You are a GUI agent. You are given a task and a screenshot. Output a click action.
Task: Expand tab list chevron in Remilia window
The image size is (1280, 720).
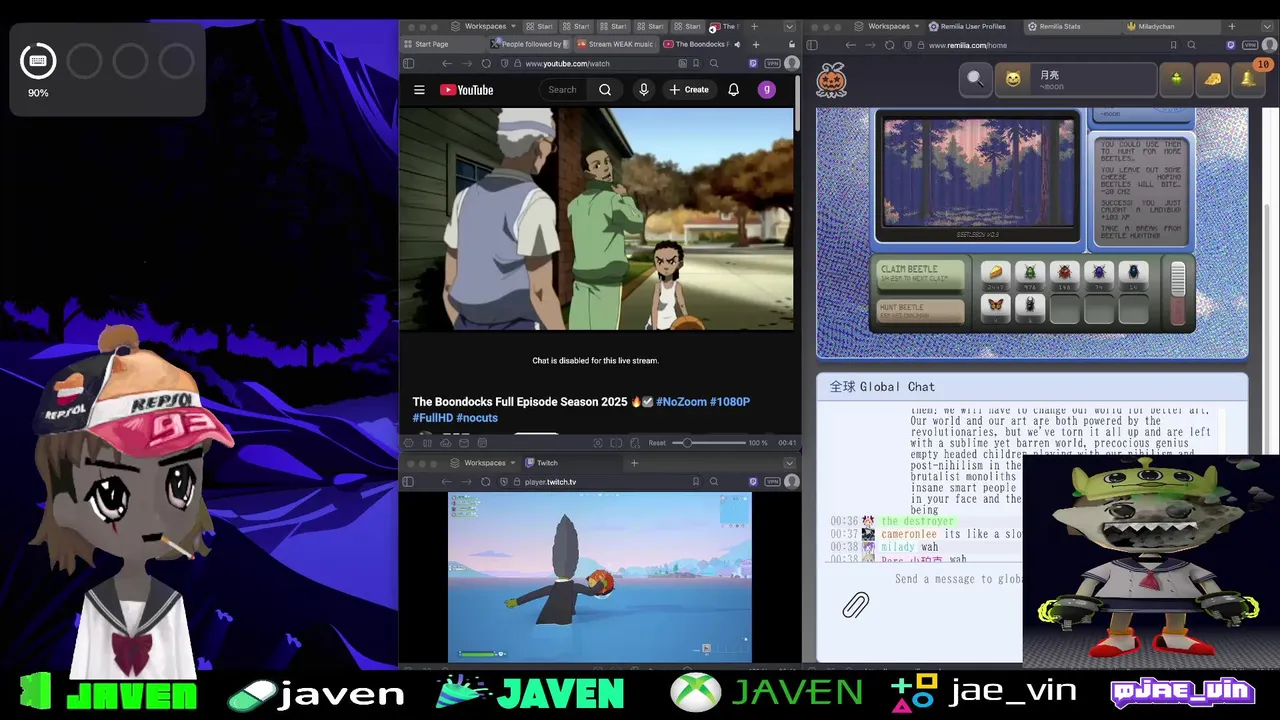point(1269,26)
